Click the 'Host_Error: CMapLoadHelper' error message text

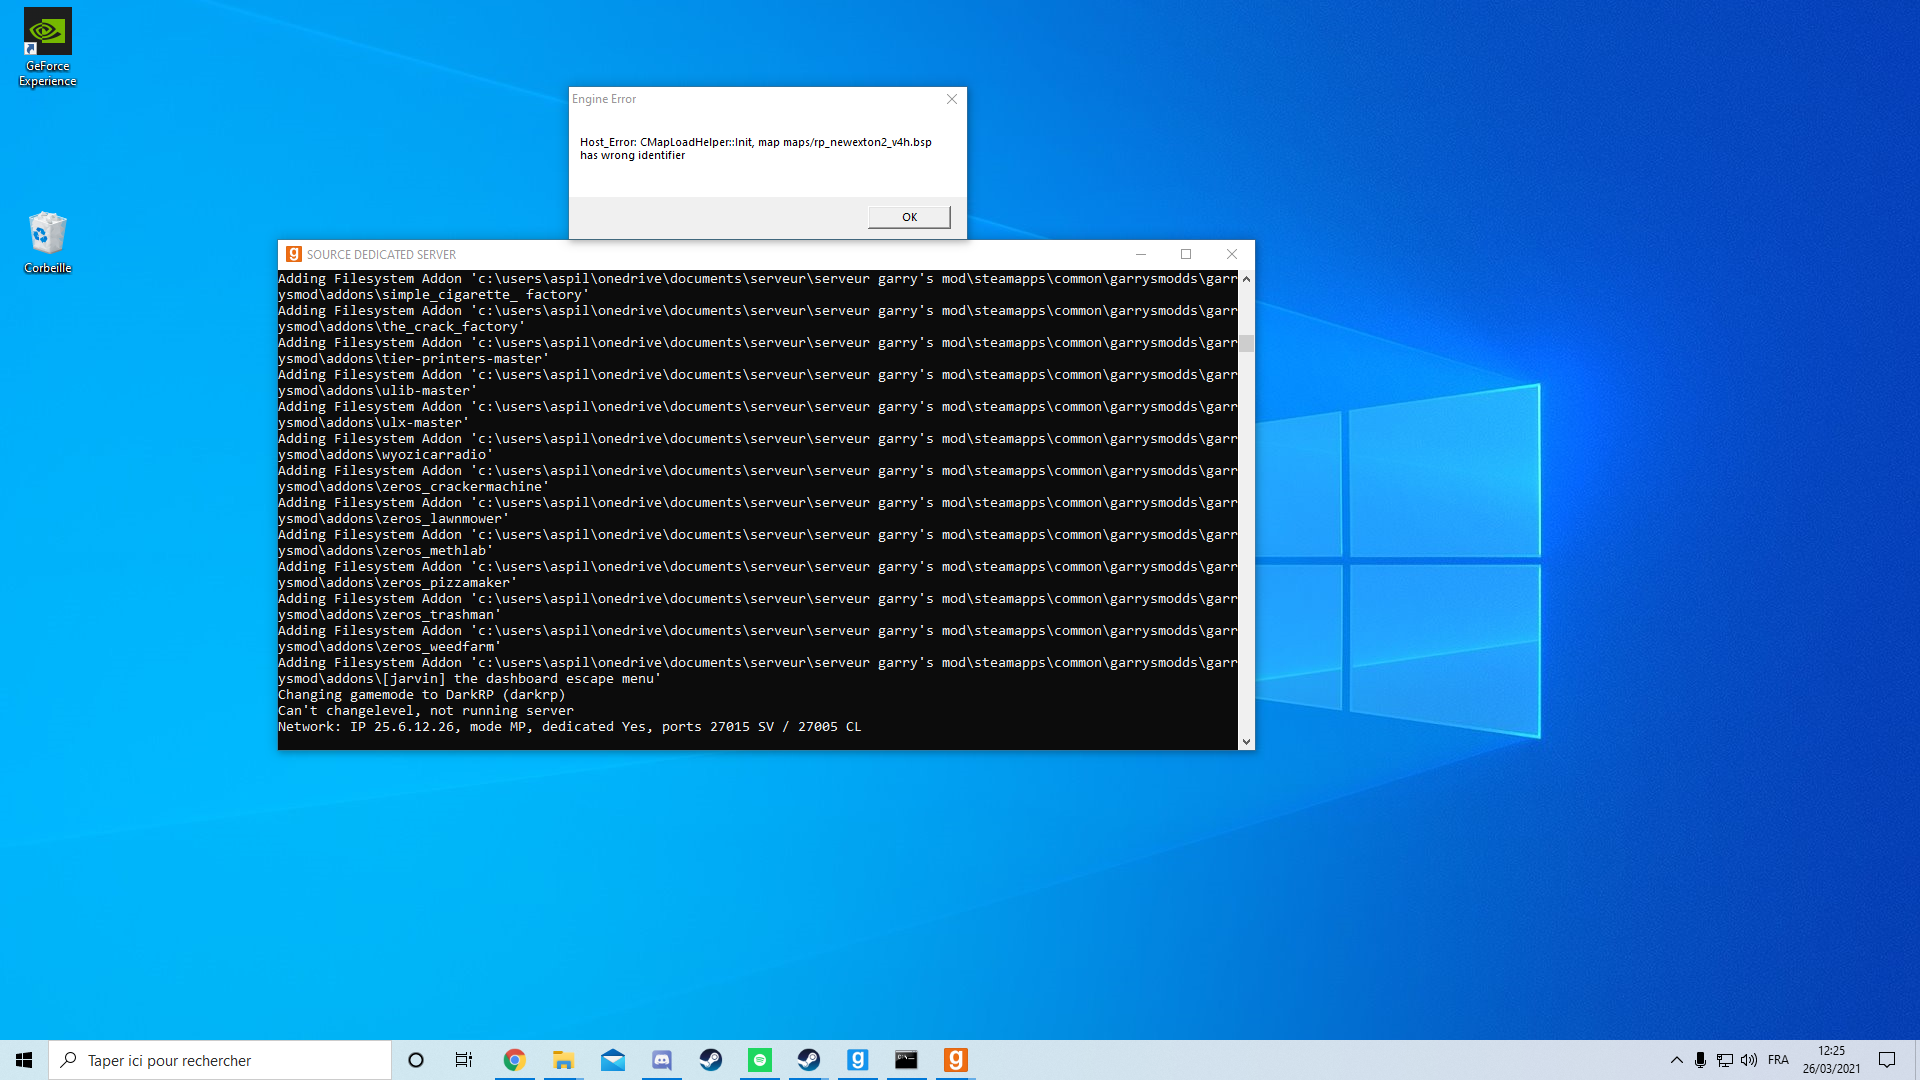pyautogui.click(x=756, y=148)
